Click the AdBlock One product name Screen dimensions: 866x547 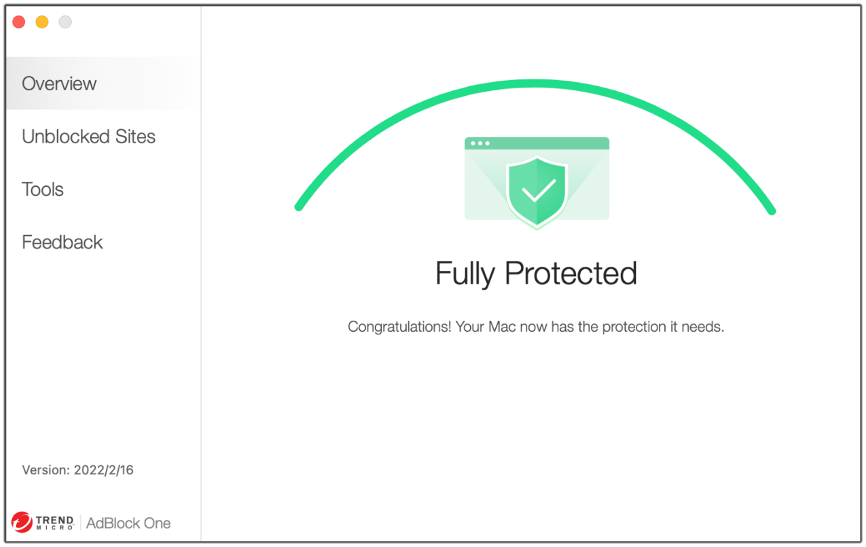pyautogui.click(x=128, y=523)
